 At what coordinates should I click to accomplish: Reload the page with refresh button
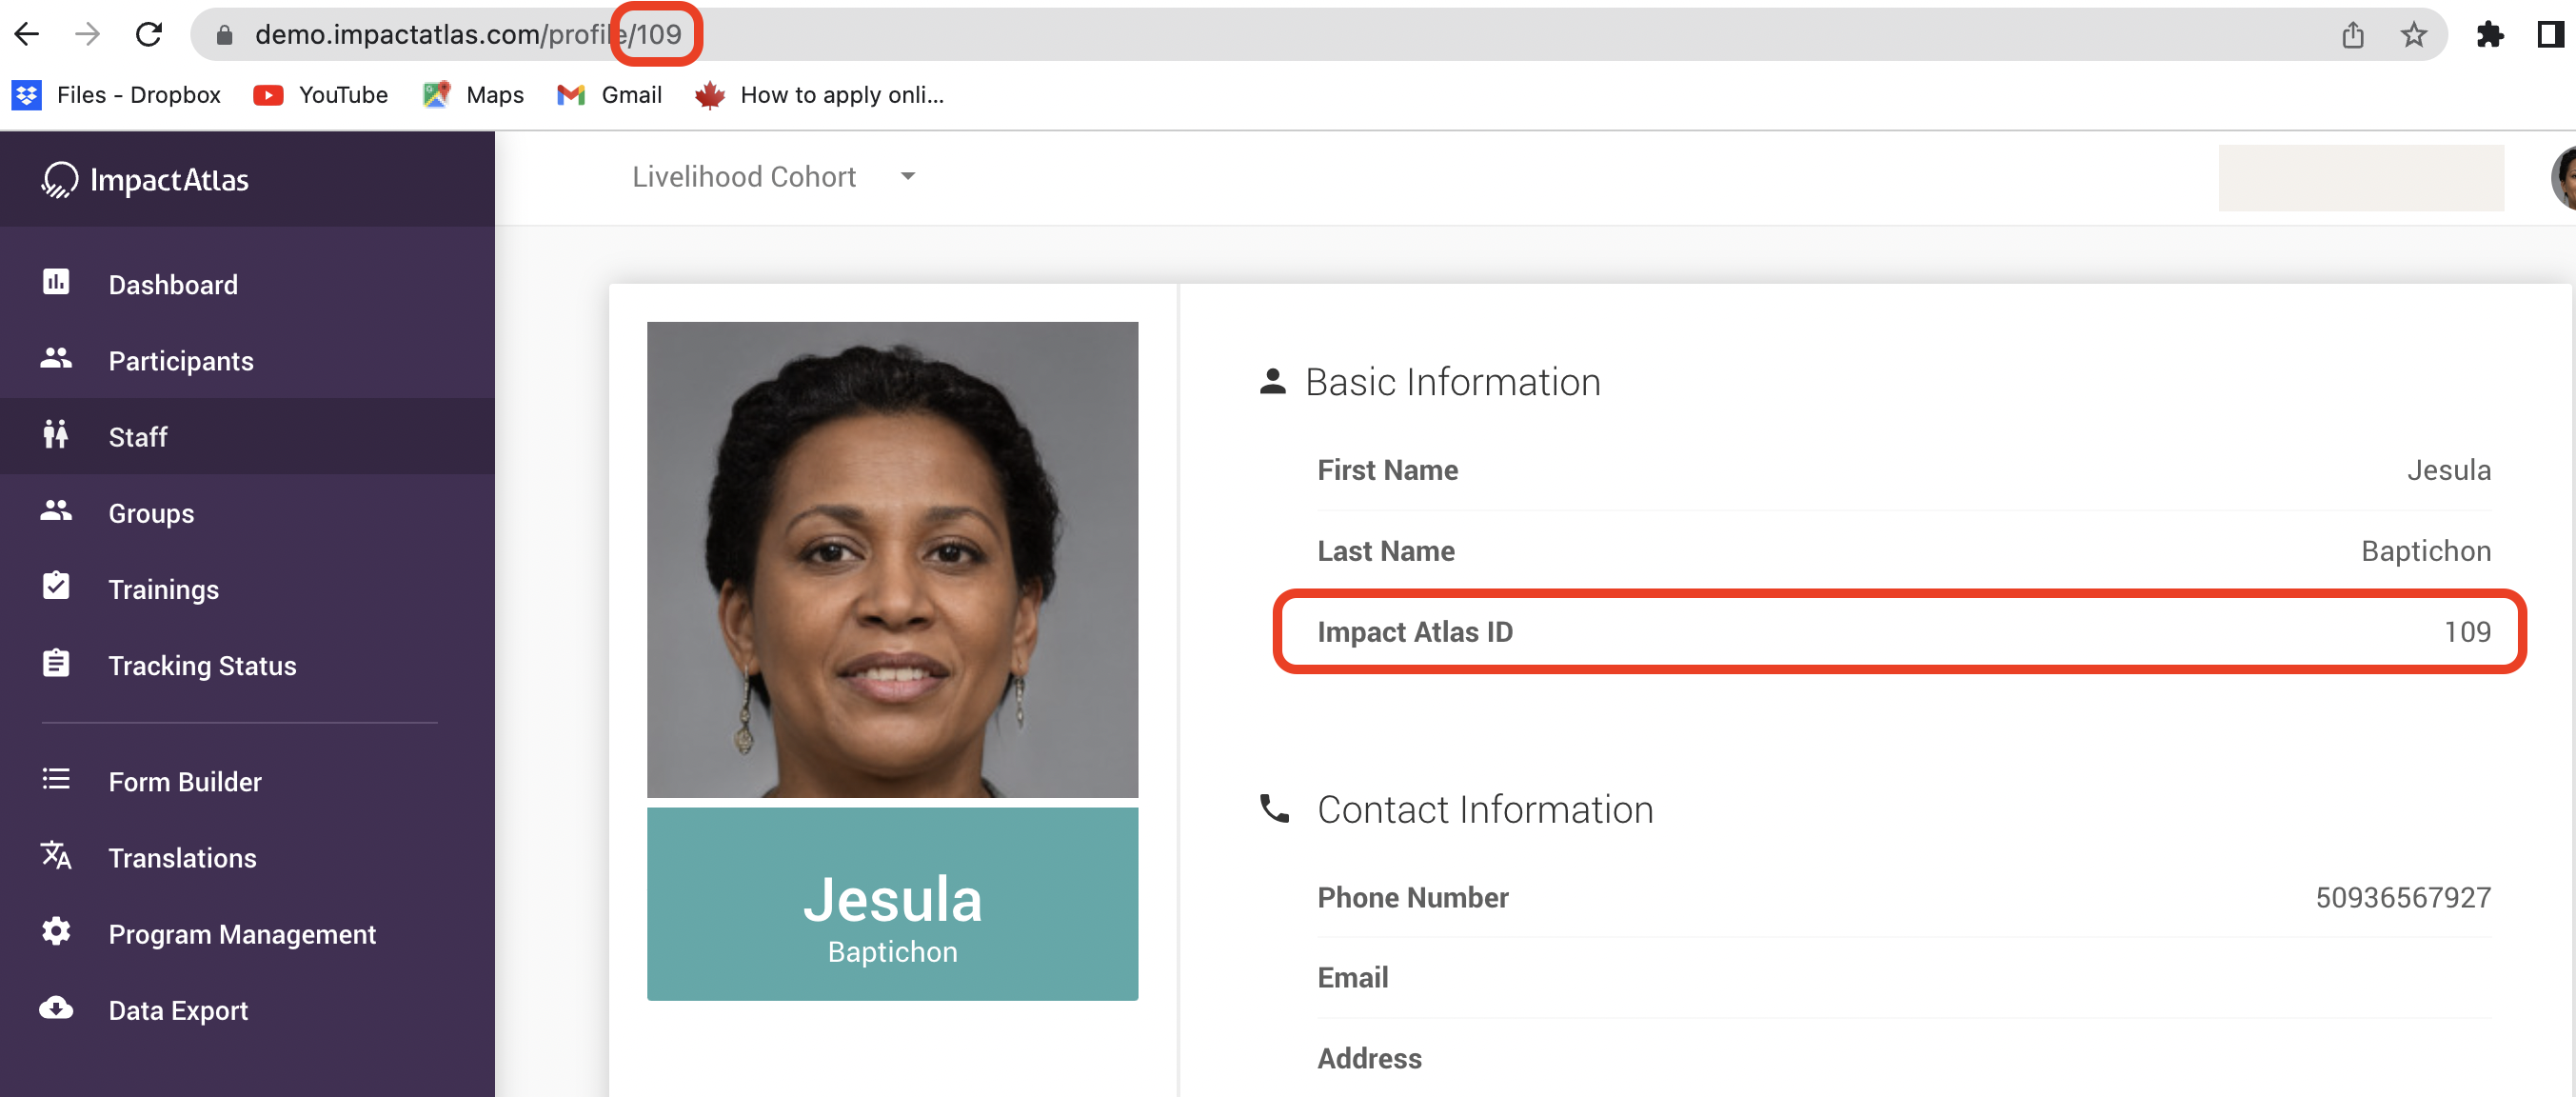(149, 35)
